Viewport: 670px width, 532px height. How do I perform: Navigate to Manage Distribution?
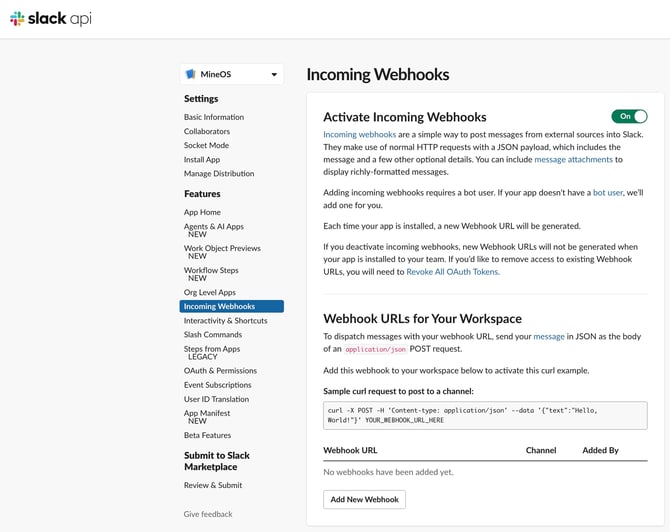point(218,173)
